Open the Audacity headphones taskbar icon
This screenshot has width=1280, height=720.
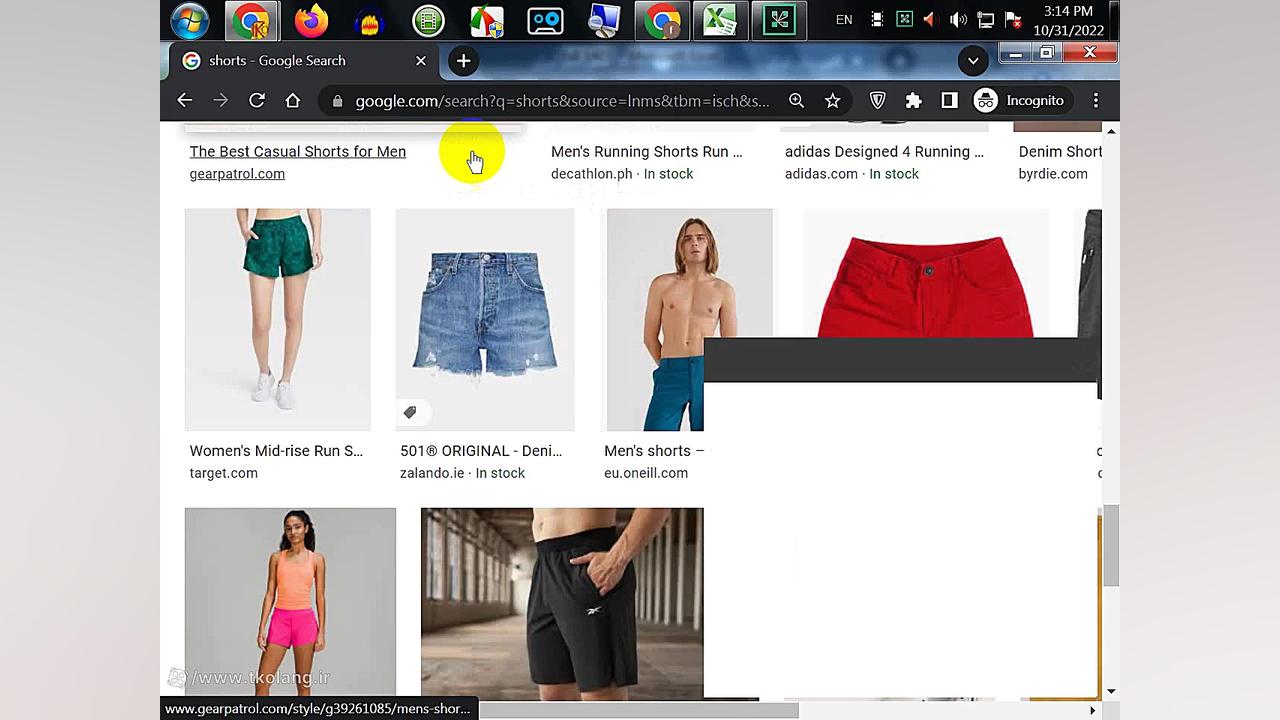(370, 21)
